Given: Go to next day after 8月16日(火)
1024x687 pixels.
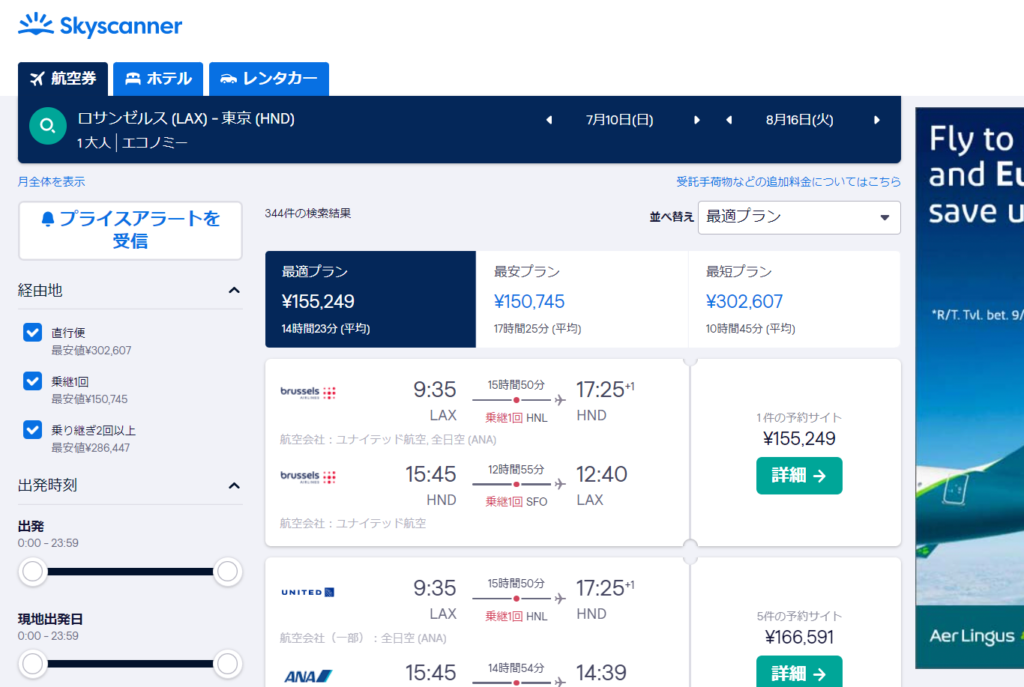Looking at the screenshot, I should coord(877,120).
